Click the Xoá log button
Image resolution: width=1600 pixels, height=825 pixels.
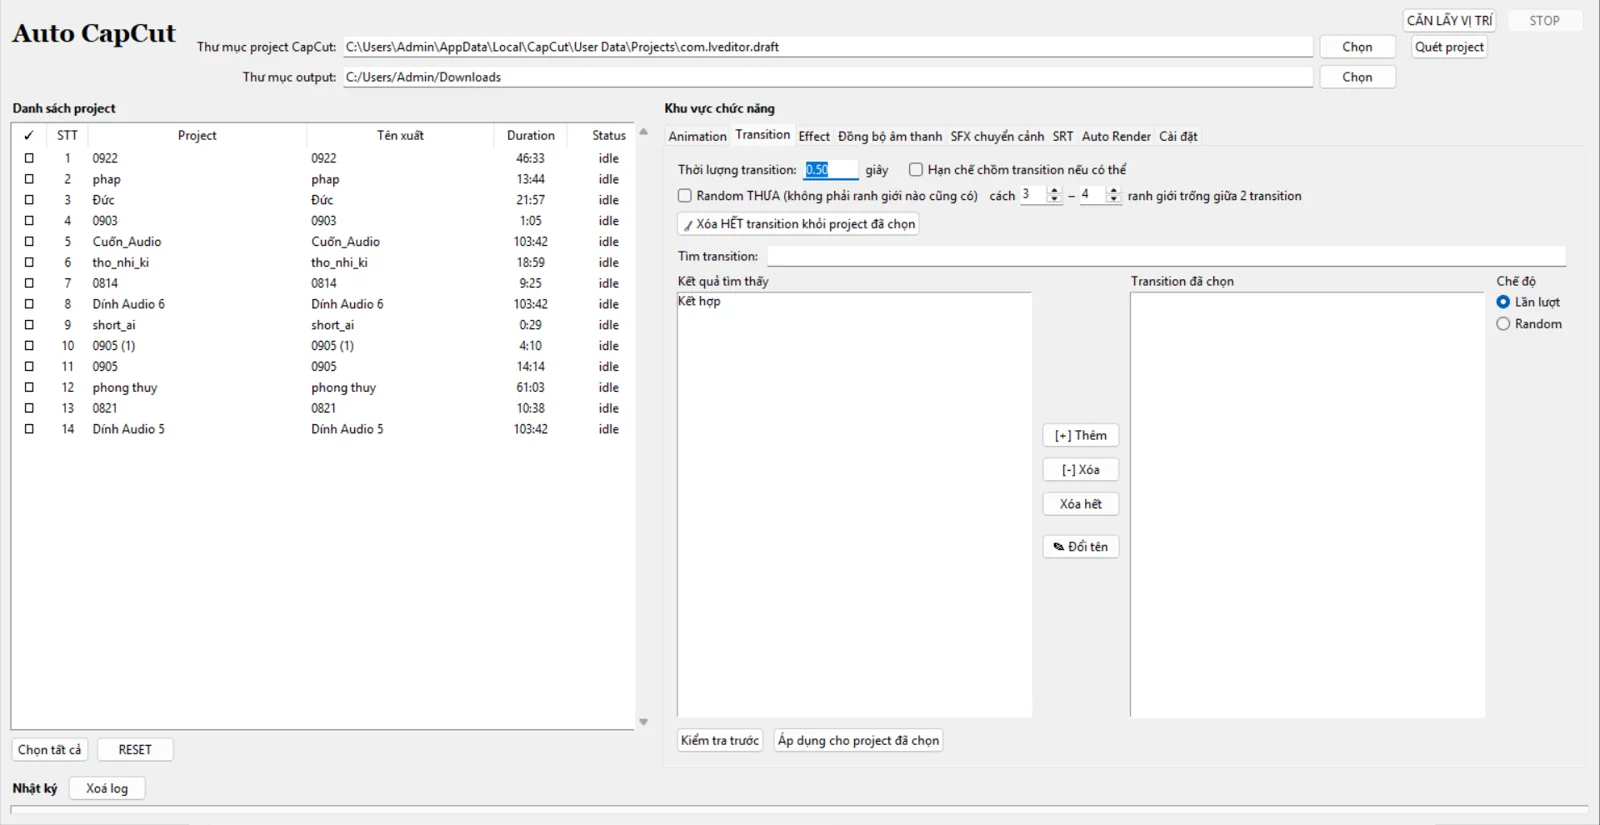coord(107,788)
